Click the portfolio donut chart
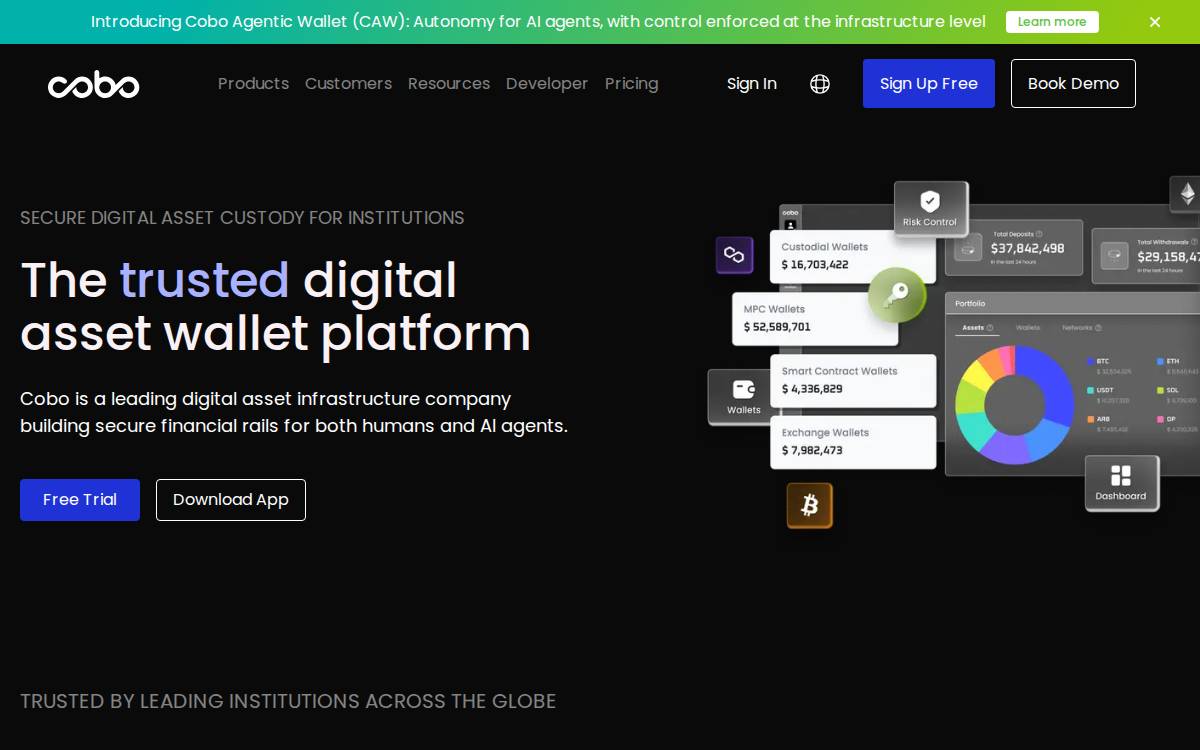Viewport: 1200px width, 750px height. click(x=1014, y=405)
